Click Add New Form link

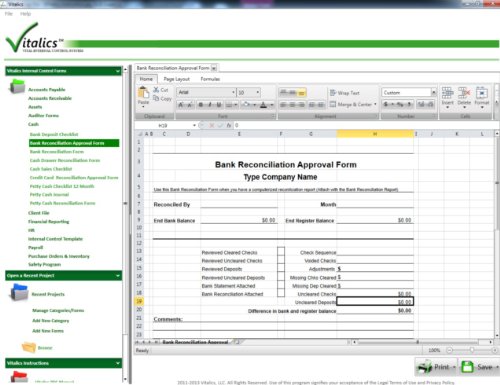48,331
